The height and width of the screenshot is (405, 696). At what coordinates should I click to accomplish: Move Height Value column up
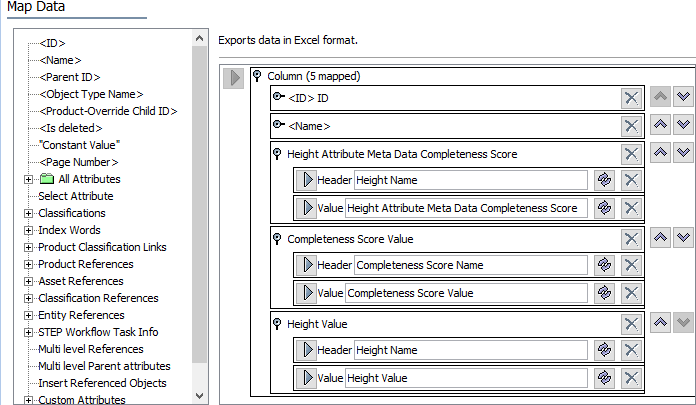pos(660,323)
